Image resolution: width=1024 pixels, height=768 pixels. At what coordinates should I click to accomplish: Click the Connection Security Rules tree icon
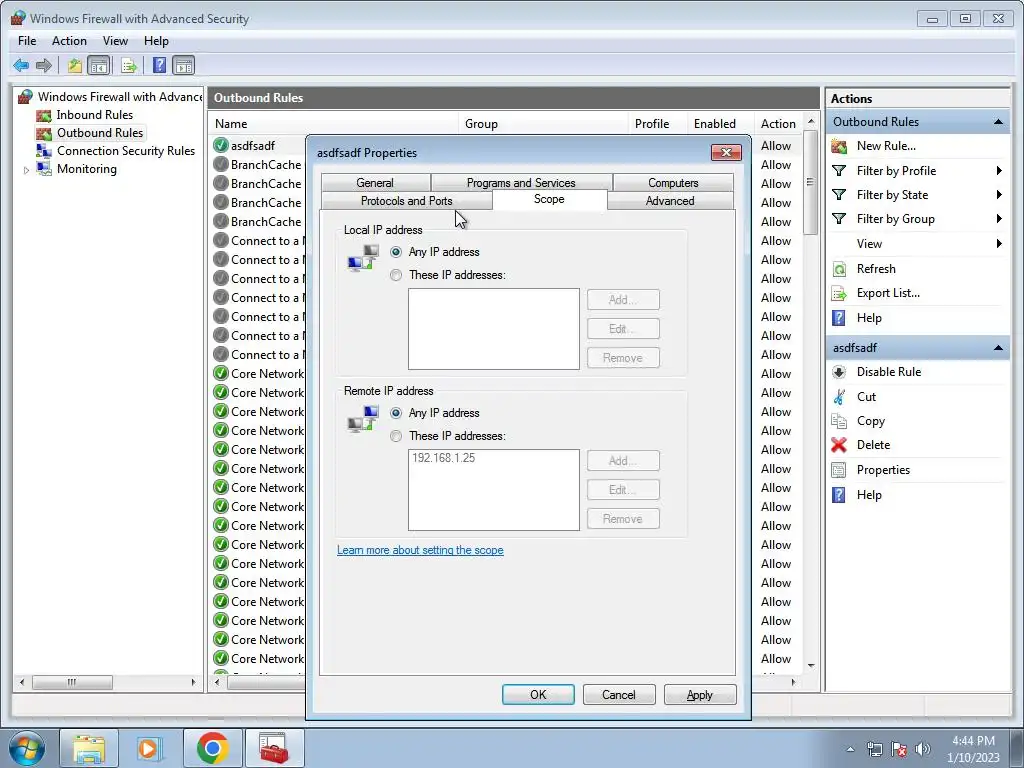tap(44, 151)
